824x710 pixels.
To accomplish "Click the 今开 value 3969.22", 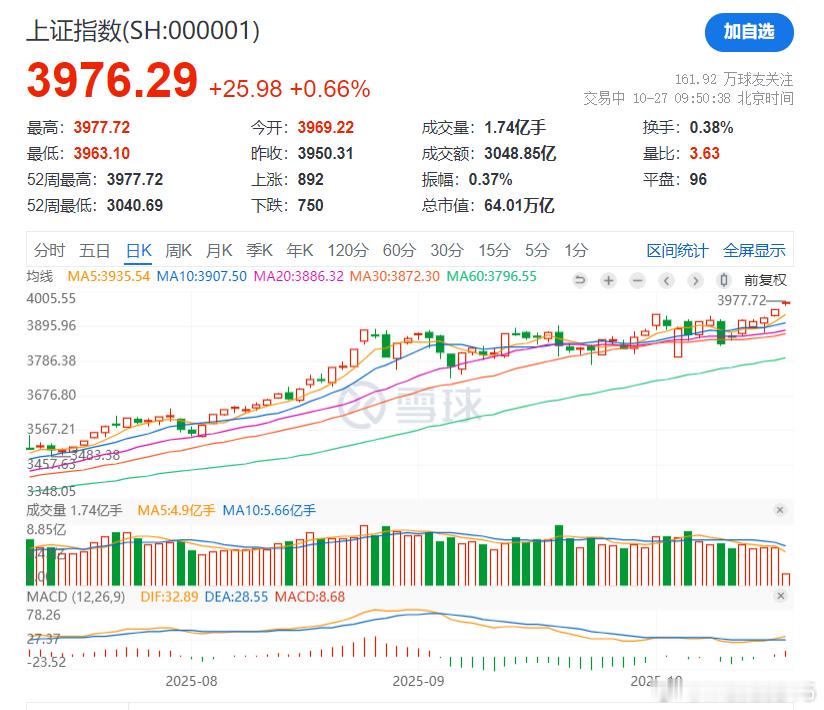I will 326,127.
